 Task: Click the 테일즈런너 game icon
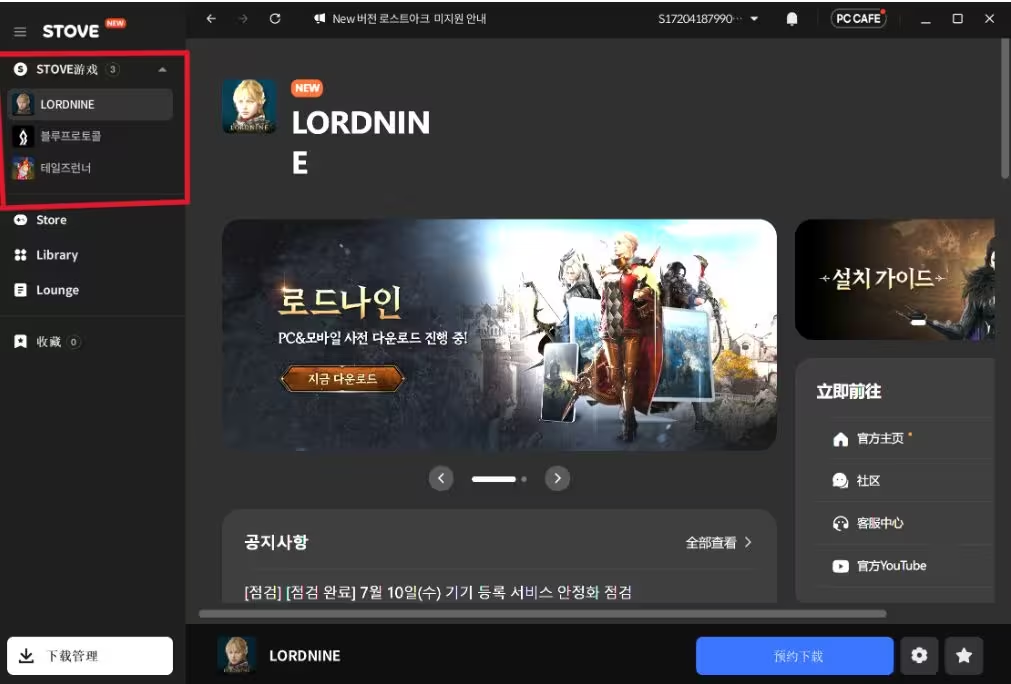point(23,168)
